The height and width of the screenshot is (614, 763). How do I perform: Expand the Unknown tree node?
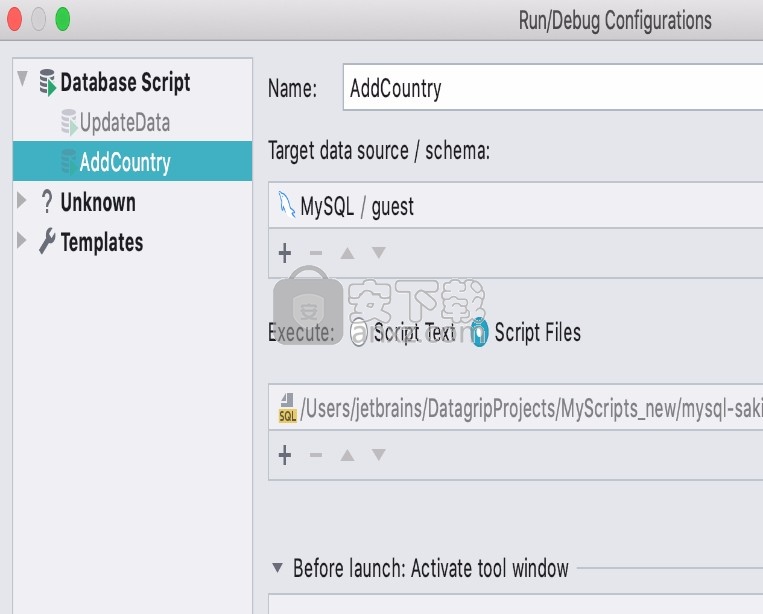point(21,200)
